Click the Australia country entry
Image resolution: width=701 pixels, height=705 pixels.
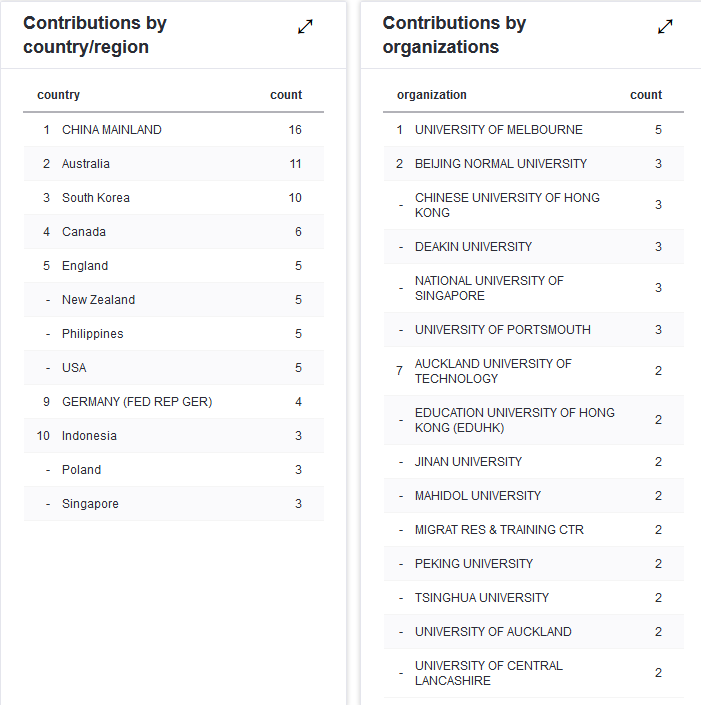86,164
